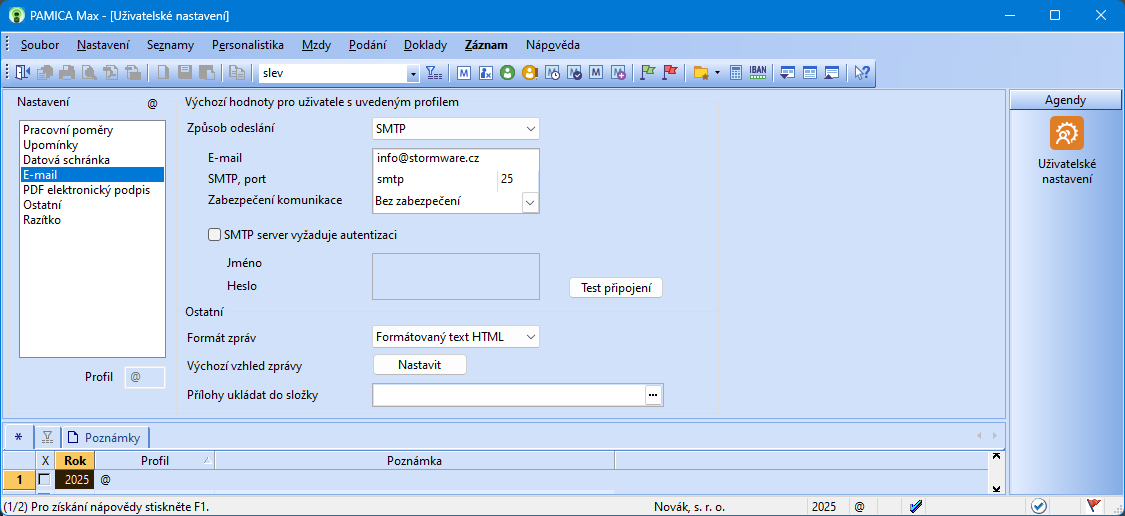Click the context help cursor icon
Image resolution: width=1125 pixels, height=516 pixels.
click(861, 73)
